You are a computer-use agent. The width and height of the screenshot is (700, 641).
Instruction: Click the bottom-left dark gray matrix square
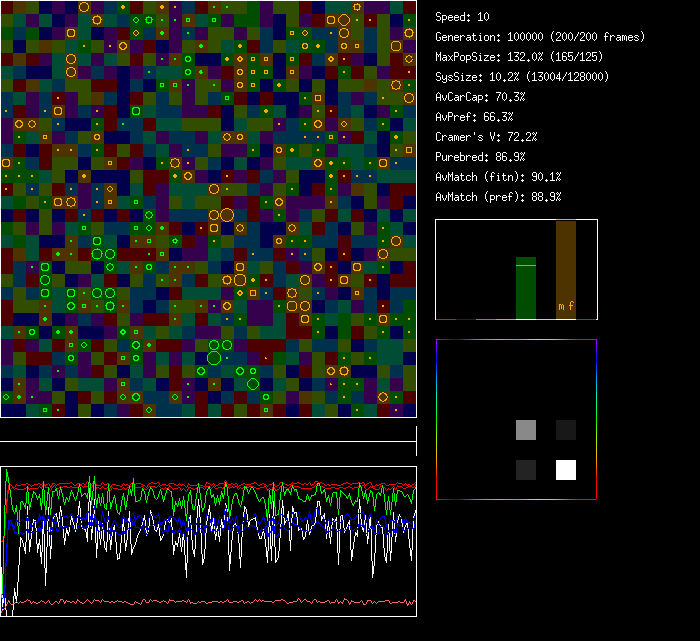point(526,470)
